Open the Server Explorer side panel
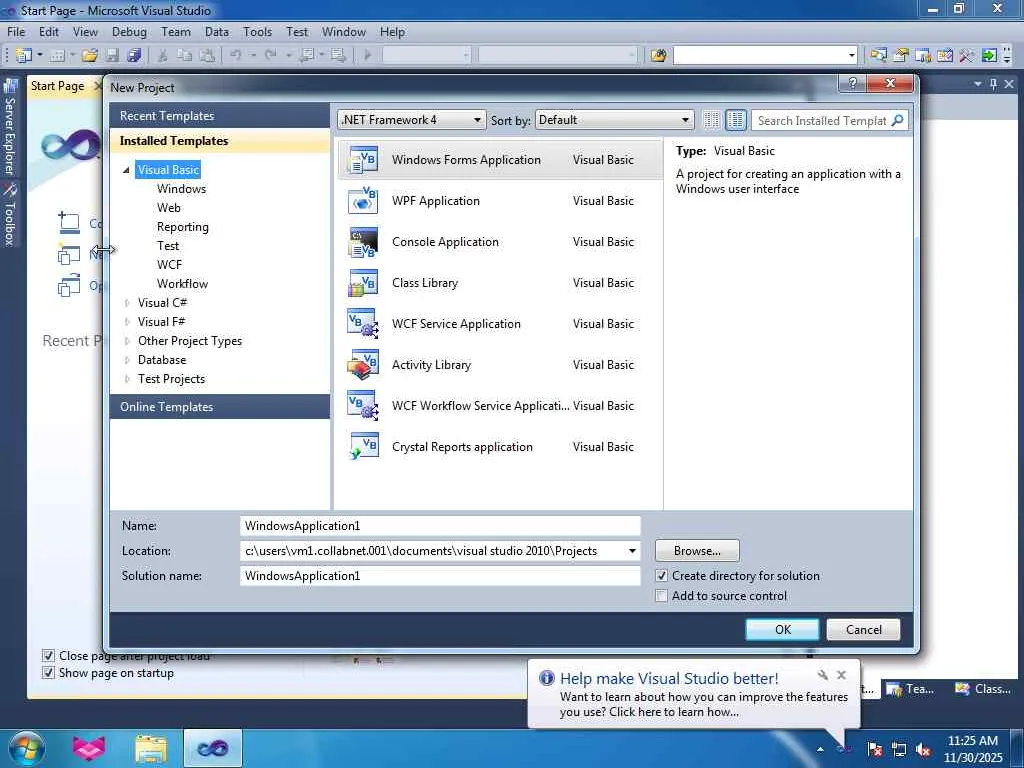1024x768 pixels. point(10,127)
